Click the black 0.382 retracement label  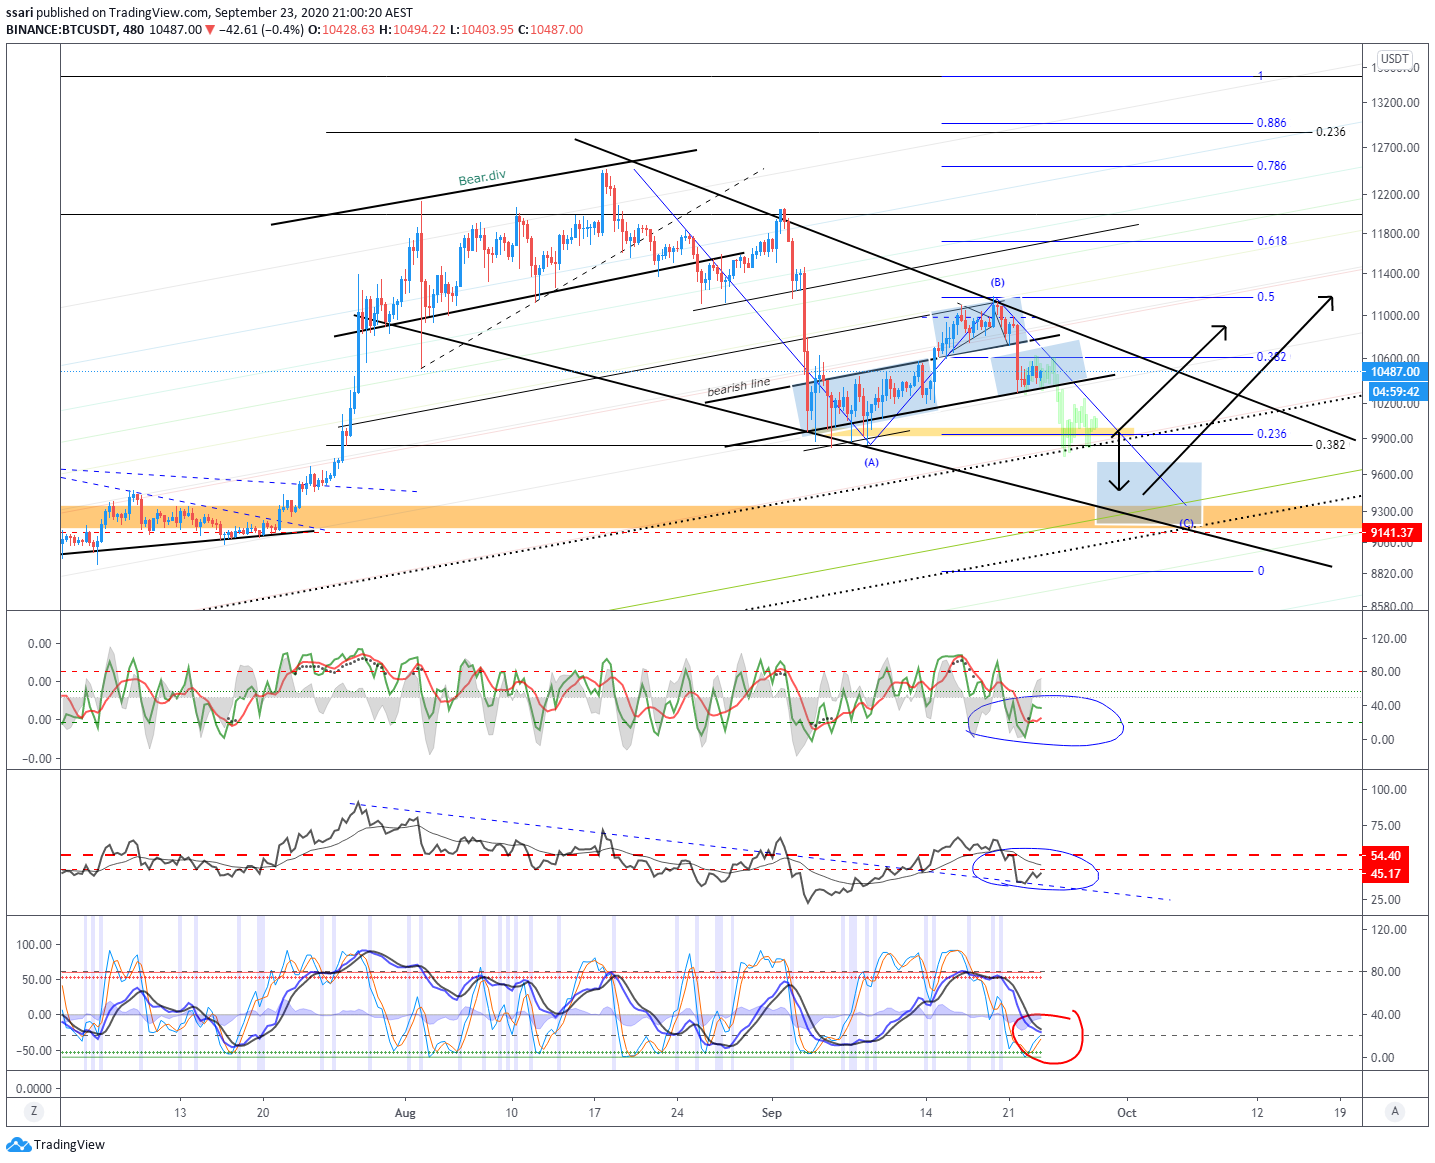(1330, 445)
